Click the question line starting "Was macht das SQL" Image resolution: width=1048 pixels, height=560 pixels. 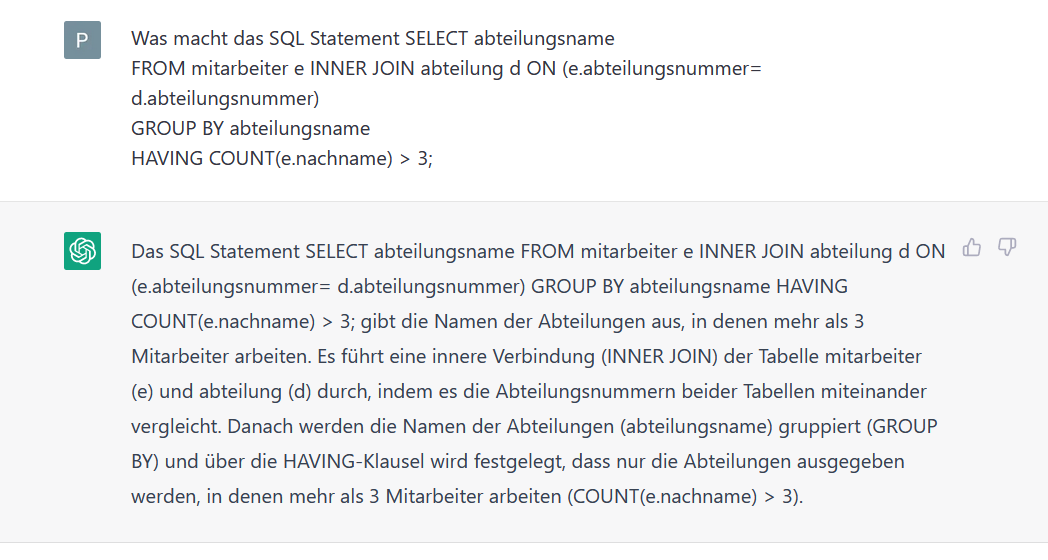(372, 39)
